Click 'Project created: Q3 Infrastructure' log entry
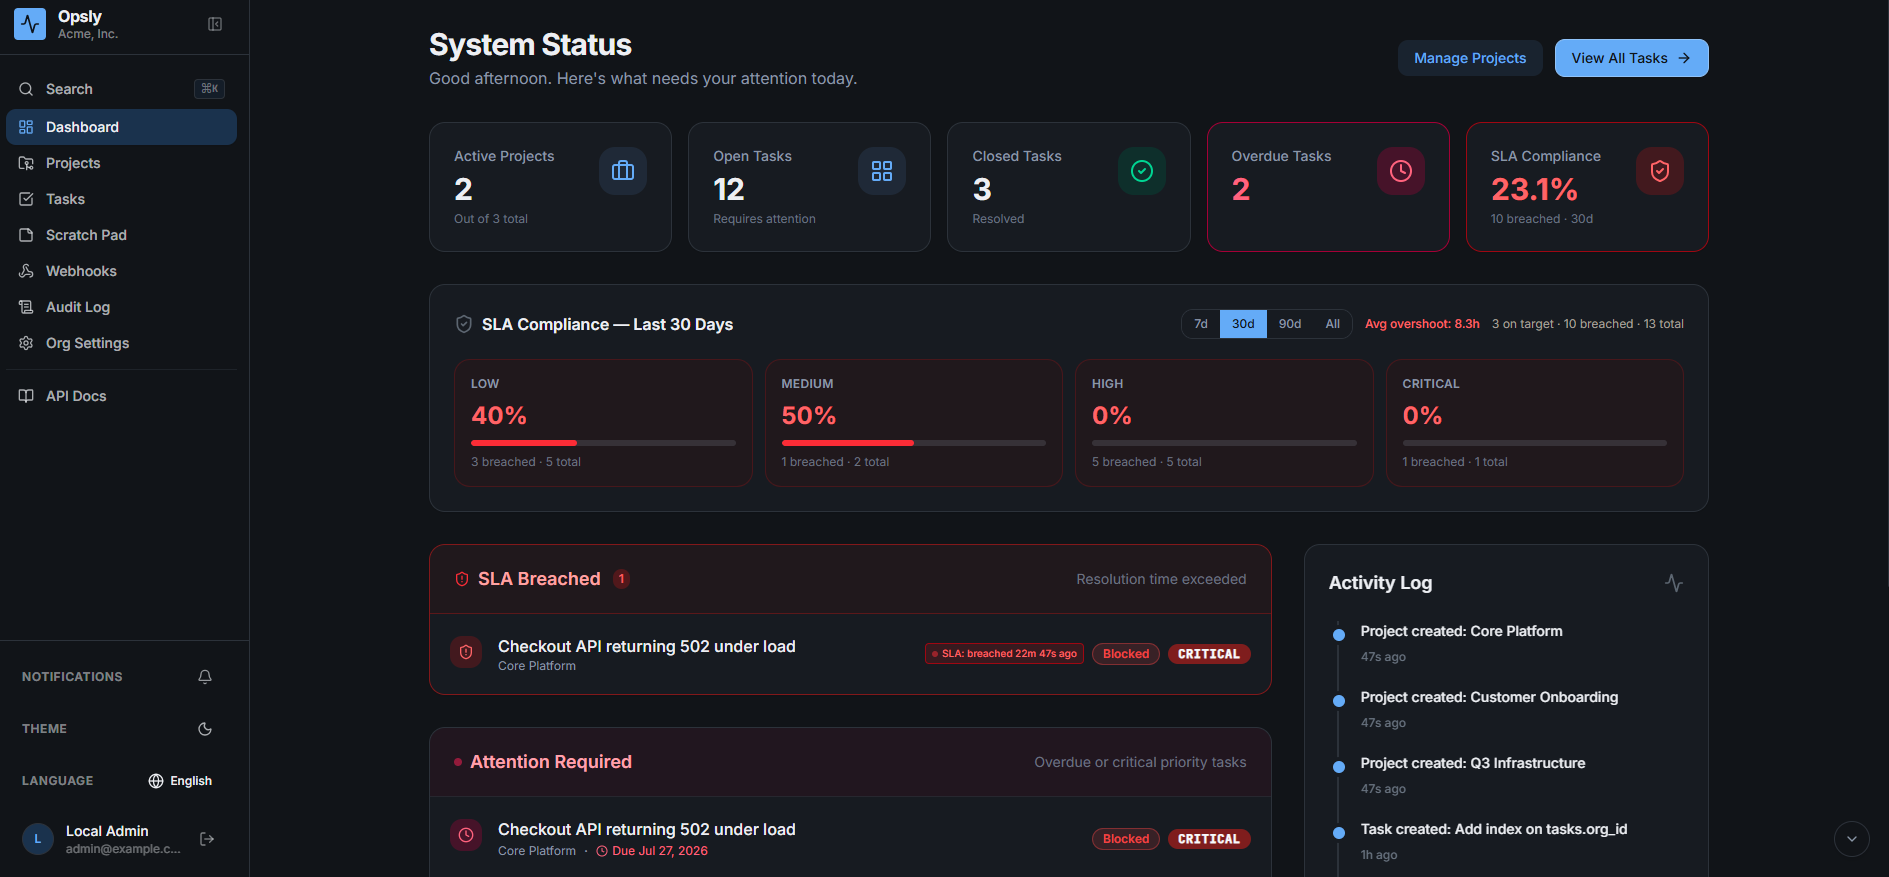 click(1473, 763)
